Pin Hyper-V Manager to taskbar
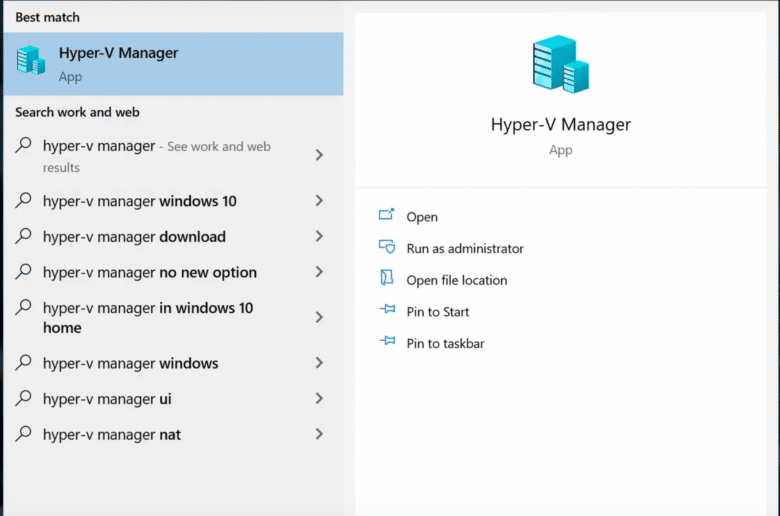 pos(445,343)
